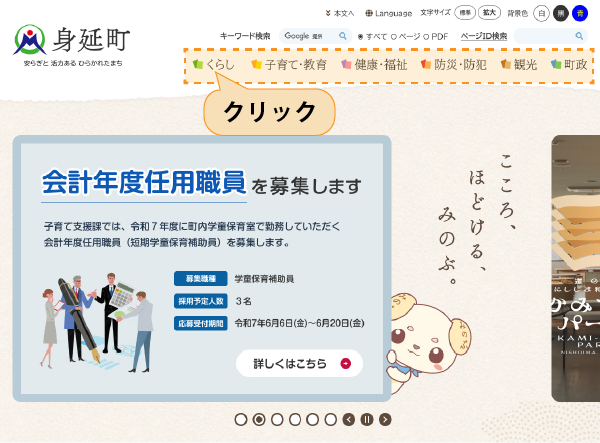Click the keyword search magnifier icon

(x=343, y=36)
